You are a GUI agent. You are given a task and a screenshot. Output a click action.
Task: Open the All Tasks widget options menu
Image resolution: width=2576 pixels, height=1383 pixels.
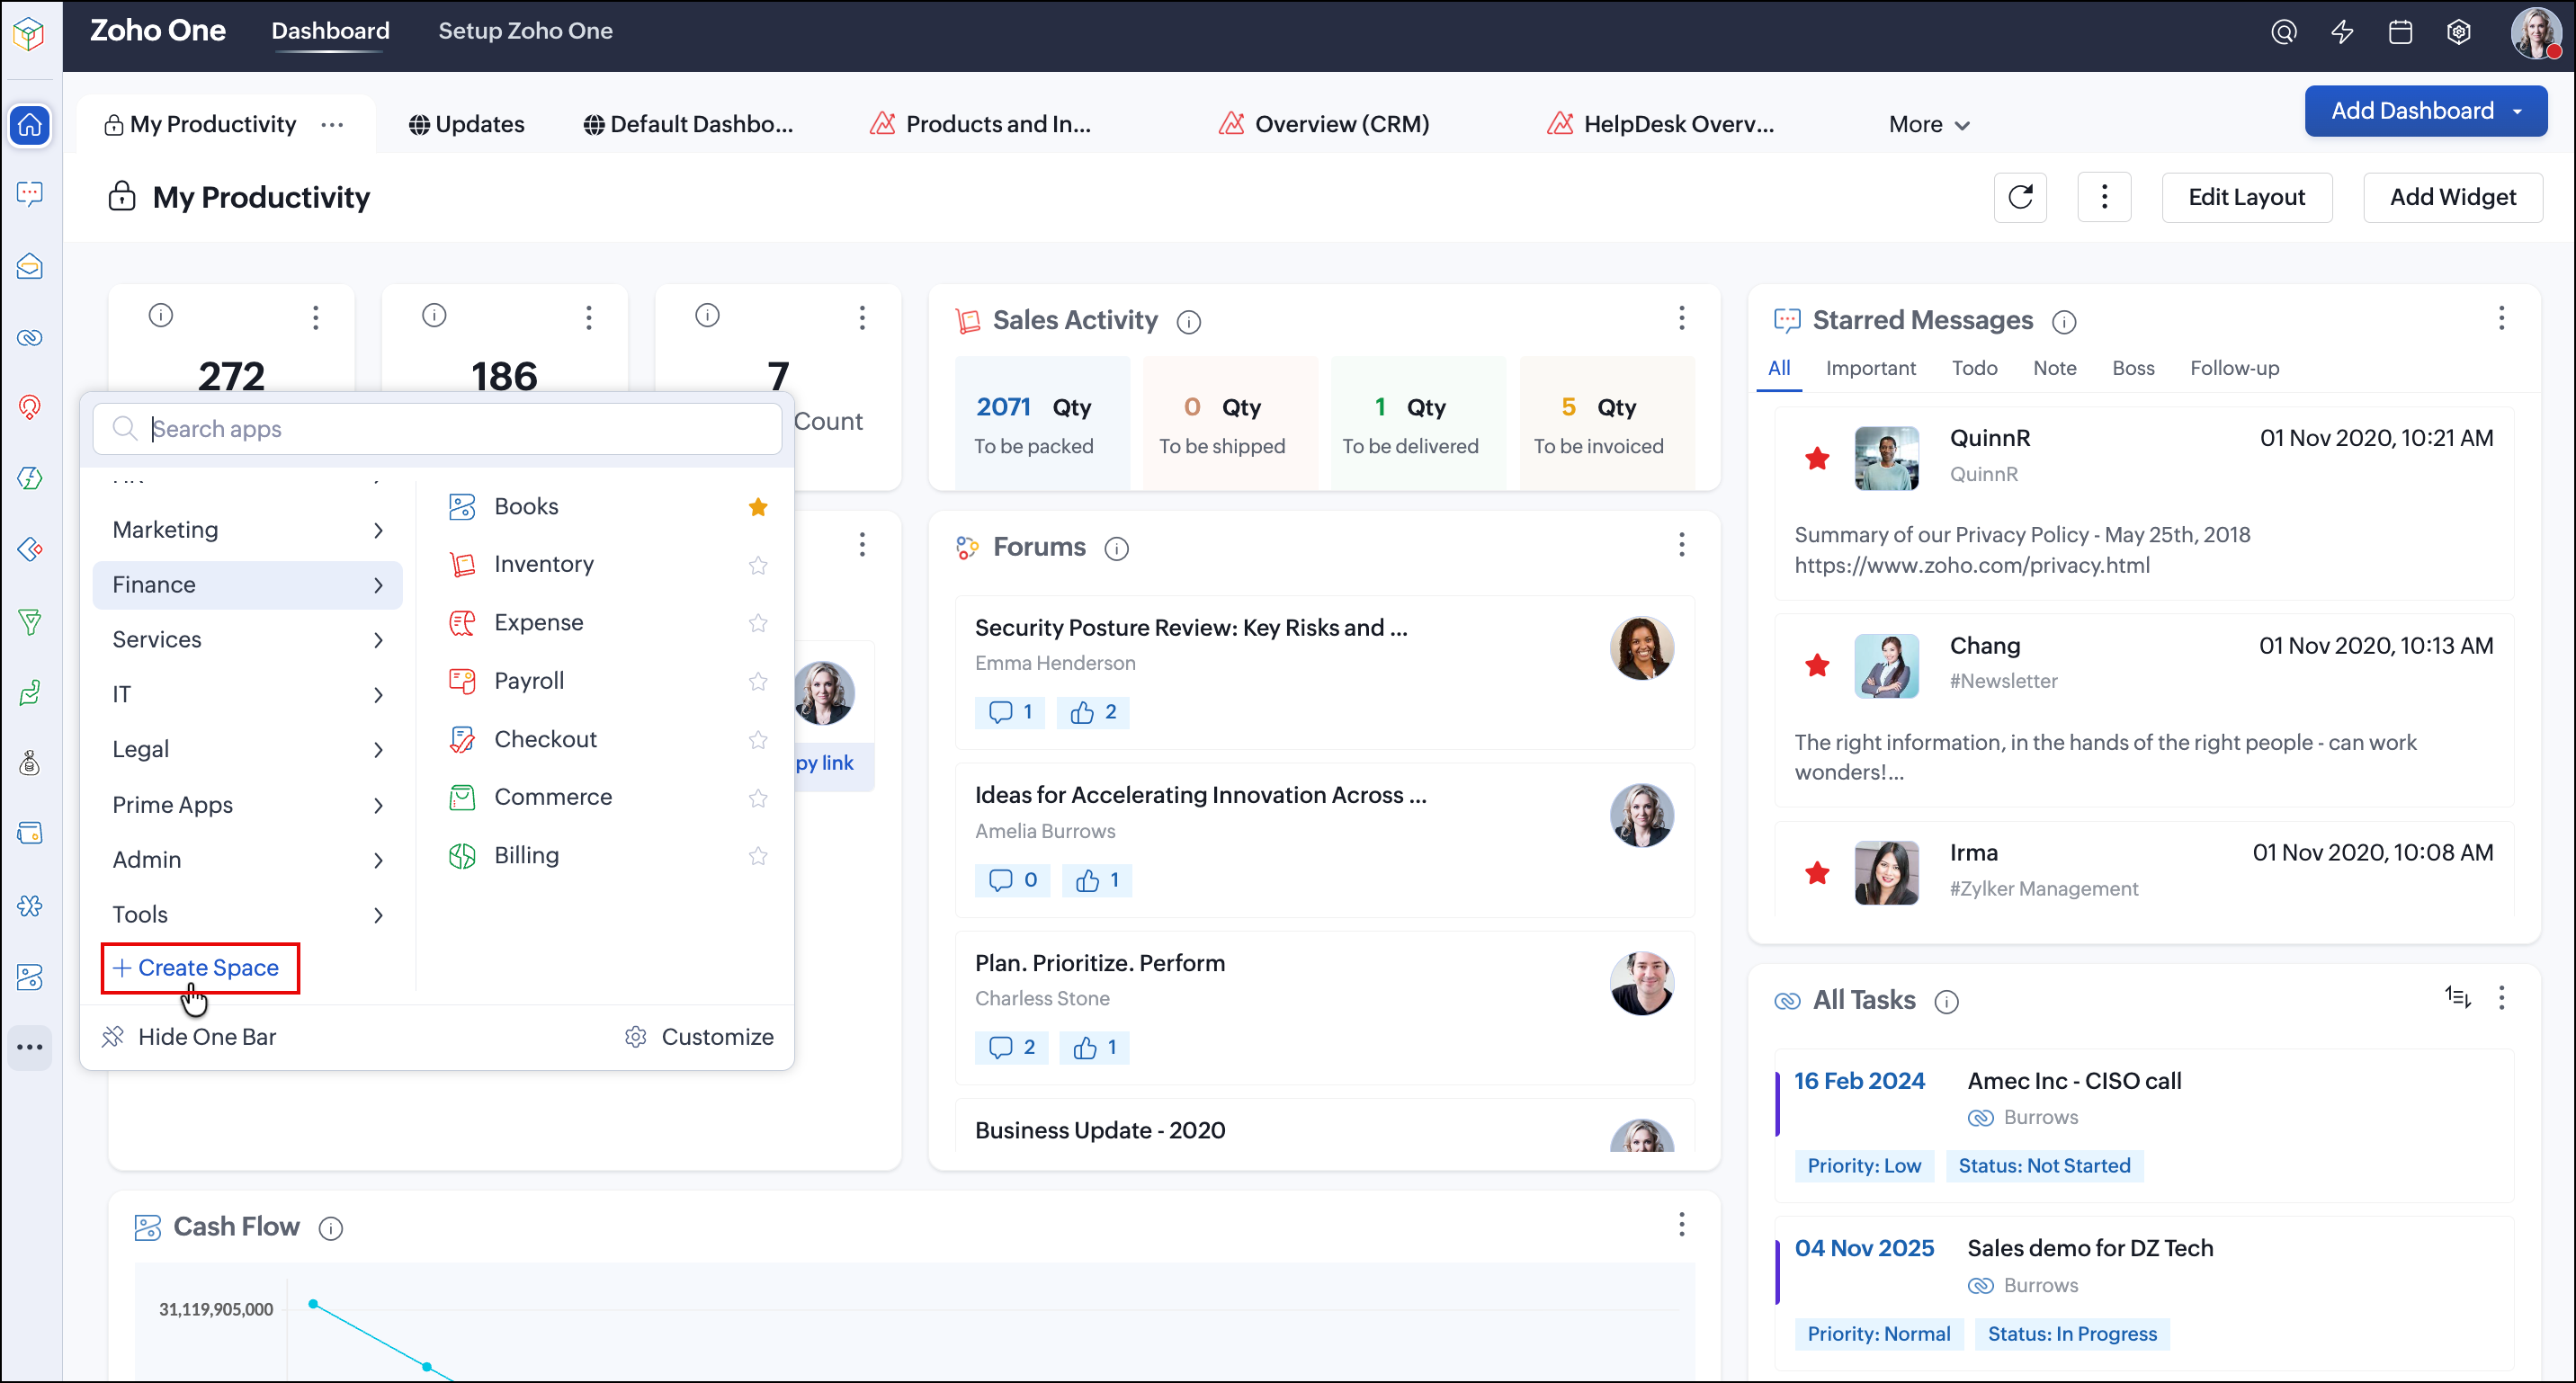coord(2502,997)
